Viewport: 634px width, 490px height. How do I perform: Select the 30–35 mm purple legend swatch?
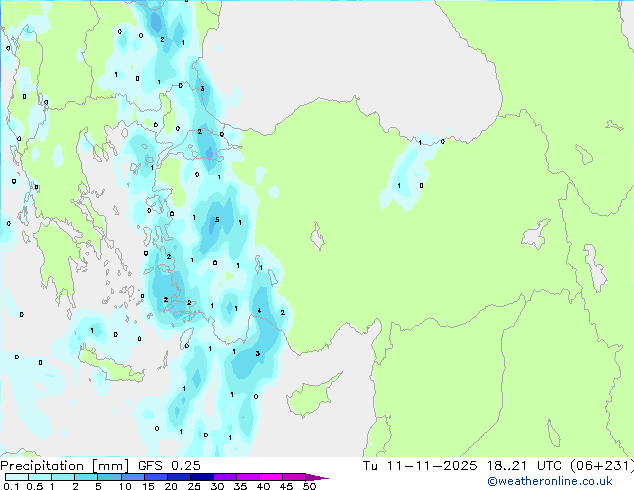pos(225,477)
